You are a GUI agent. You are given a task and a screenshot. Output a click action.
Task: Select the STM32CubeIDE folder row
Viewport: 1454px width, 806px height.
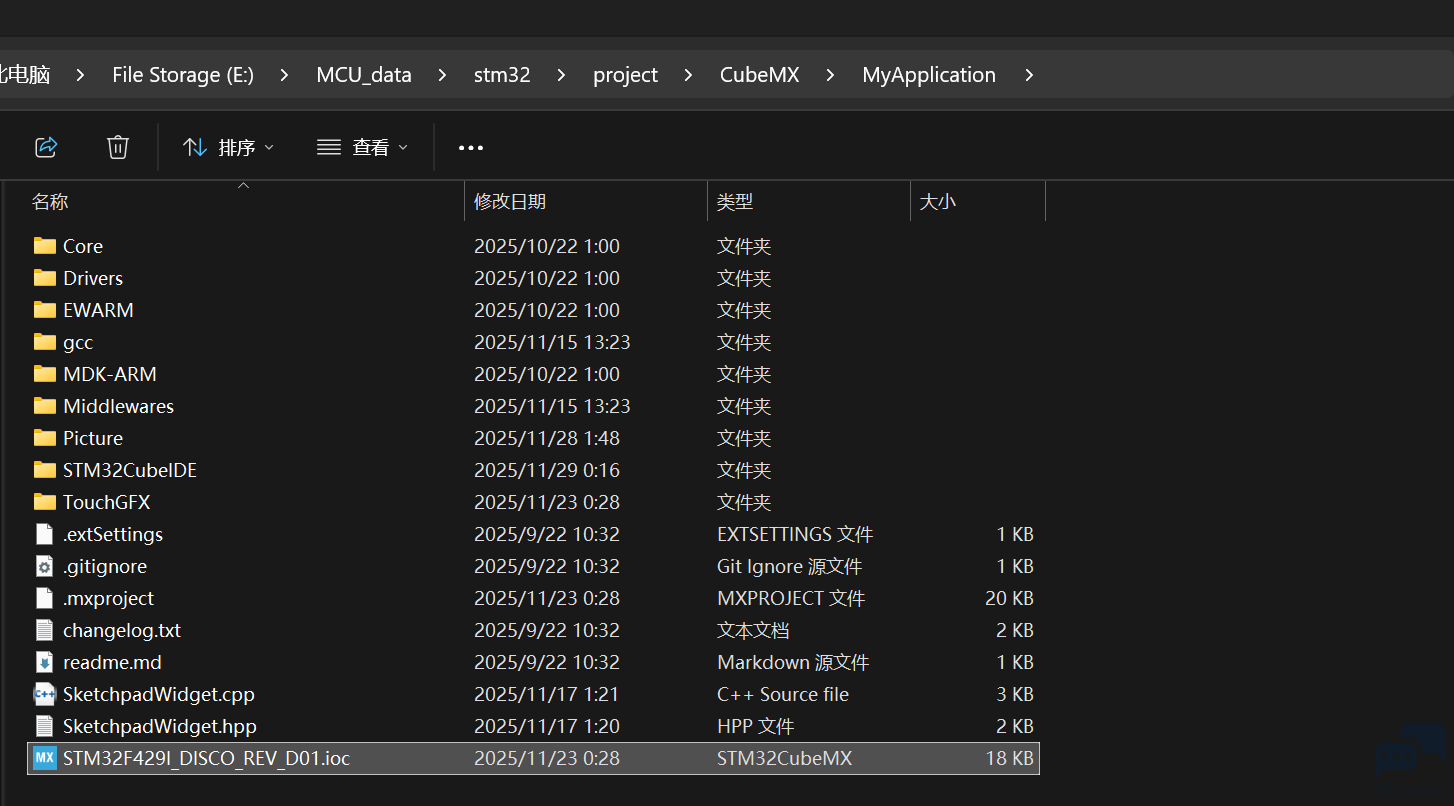(130, 470)
